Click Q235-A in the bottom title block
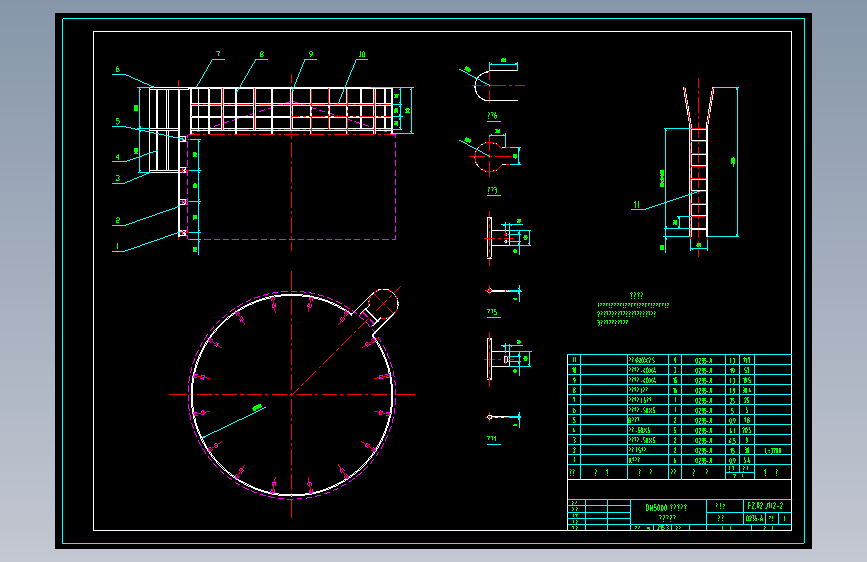Screen dimensions: 867x562 tap(754, 518)
